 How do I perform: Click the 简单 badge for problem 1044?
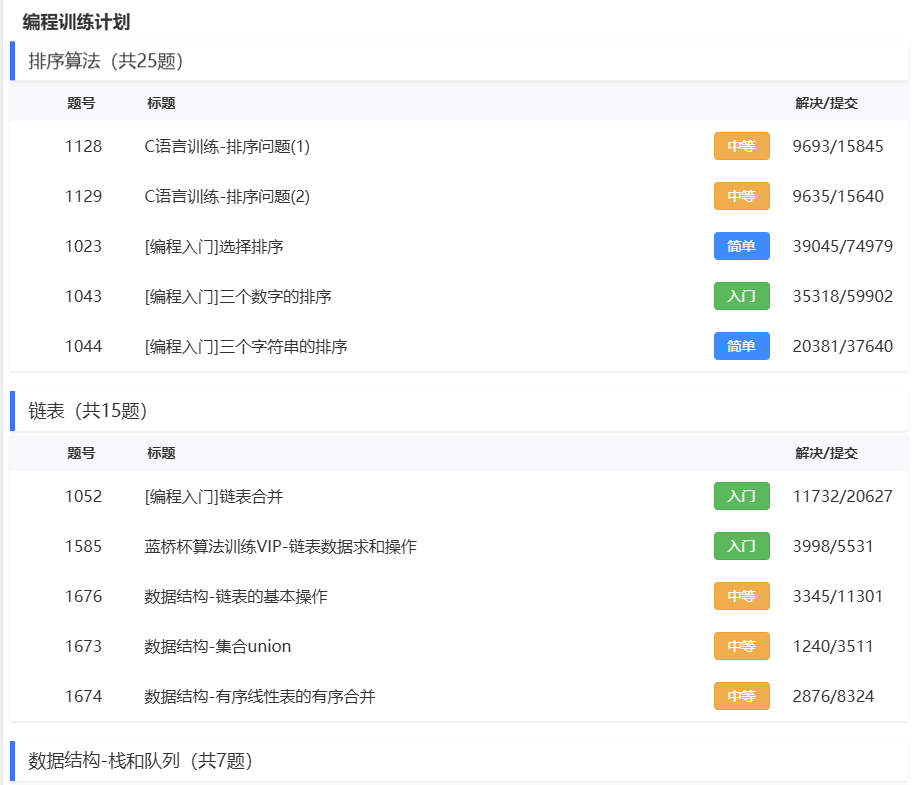742,346
